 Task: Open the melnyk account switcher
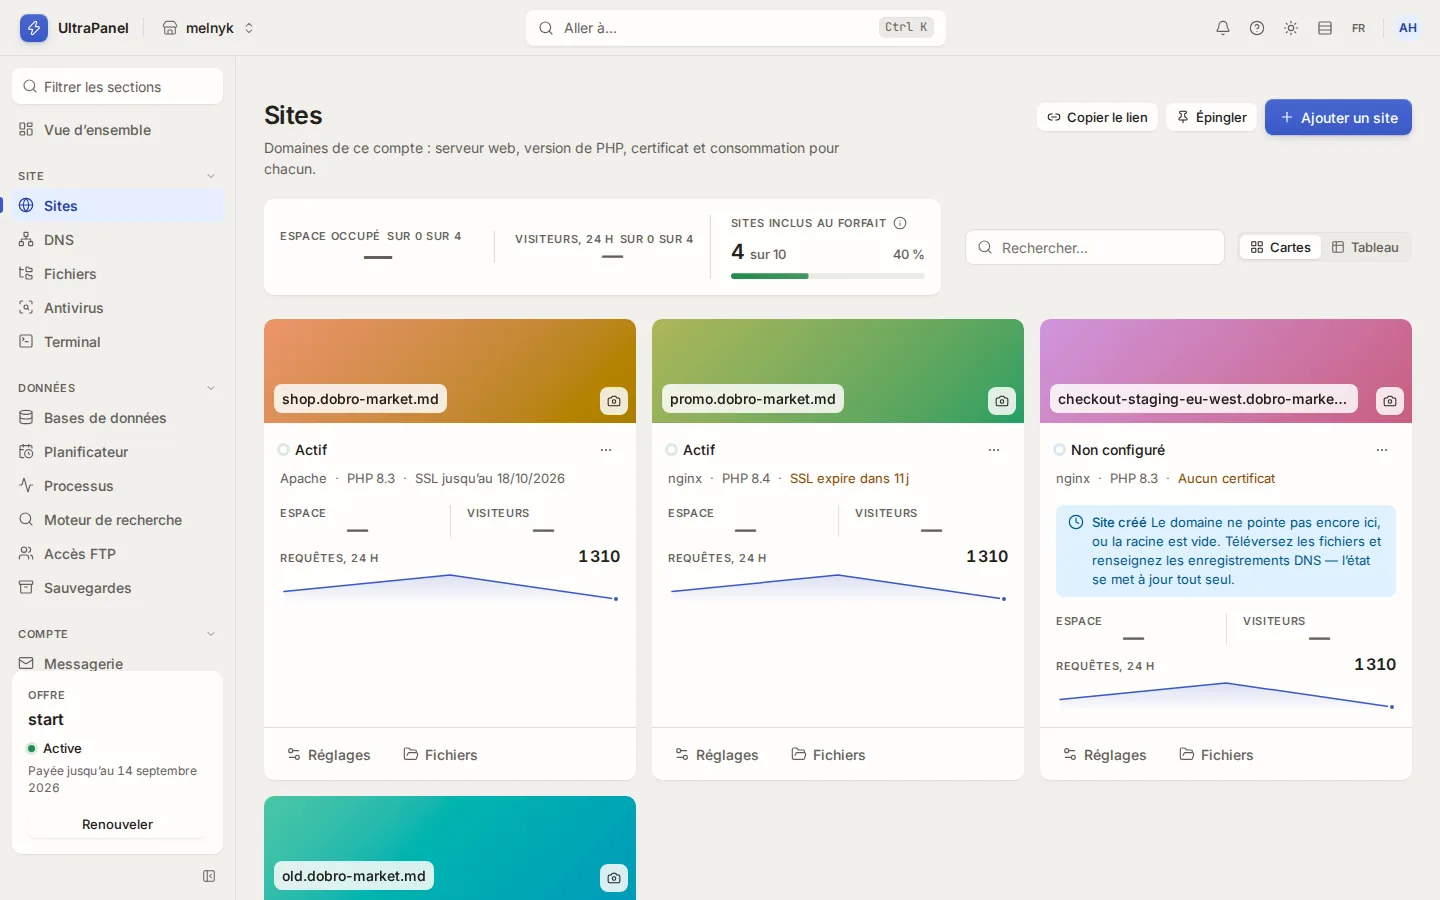[208, 28]
